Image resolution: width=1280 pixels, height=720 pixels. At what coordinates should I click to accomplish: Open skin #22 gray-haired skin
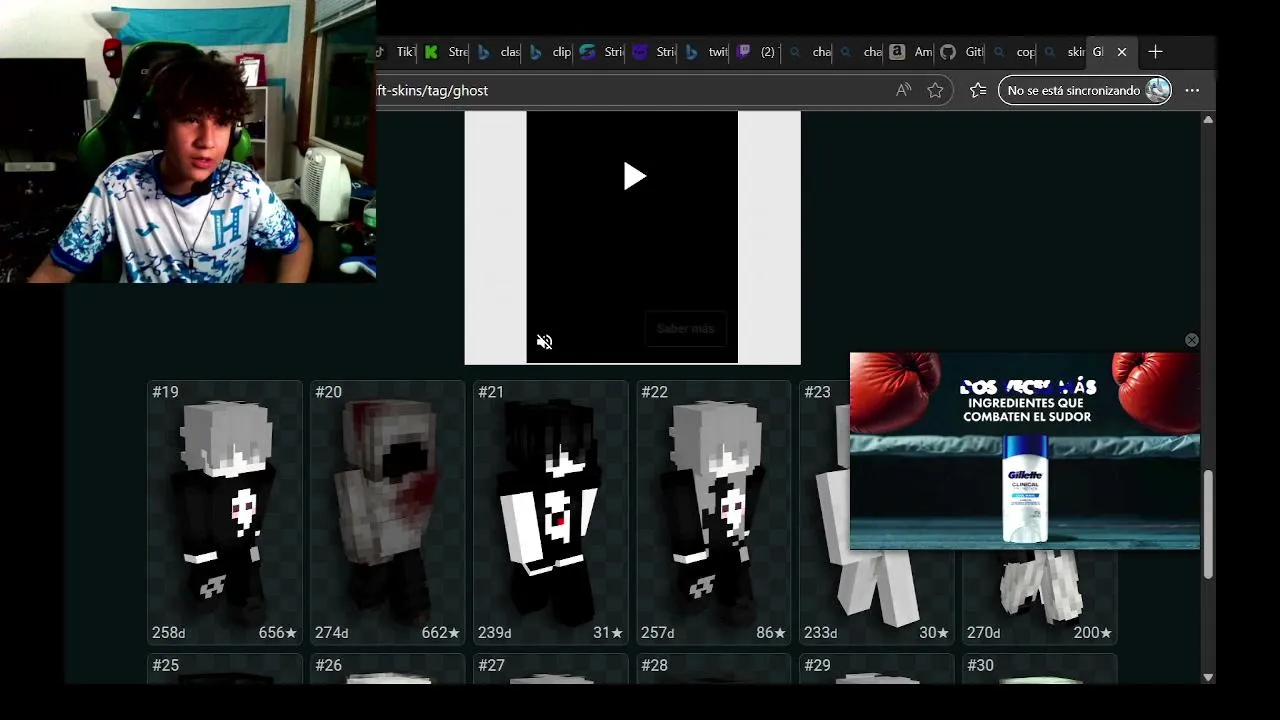click(x=714, y=513)
